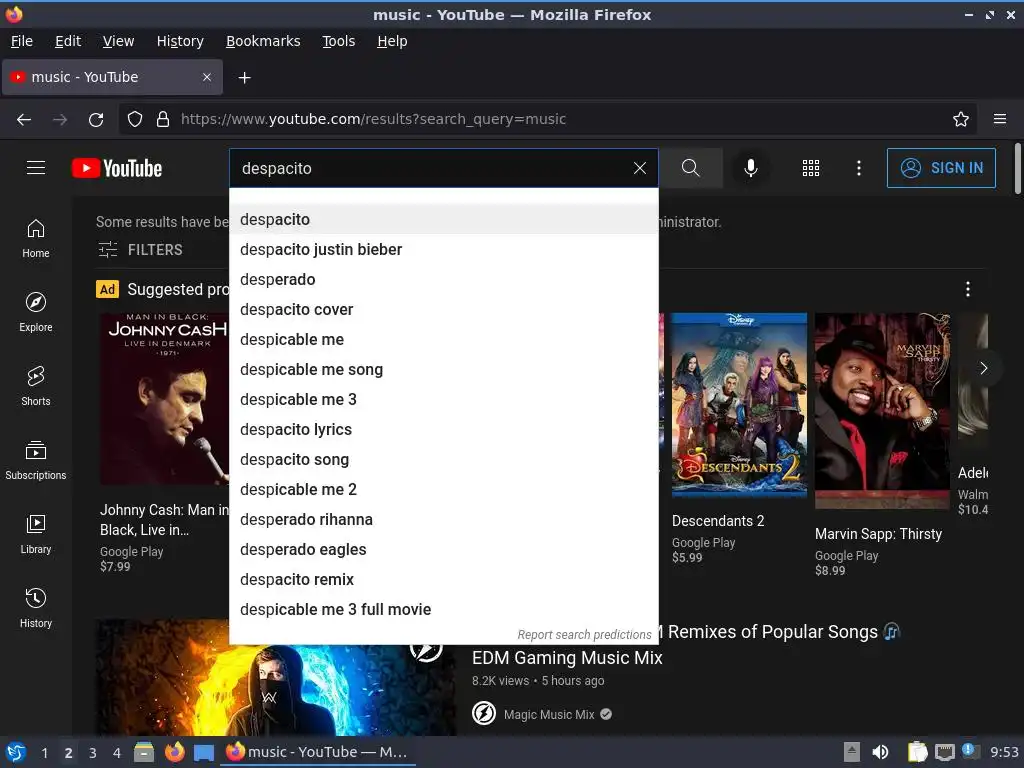Screen dimensions: 1024x768
Task: Open the View menu
Action: tap(118, 41)
